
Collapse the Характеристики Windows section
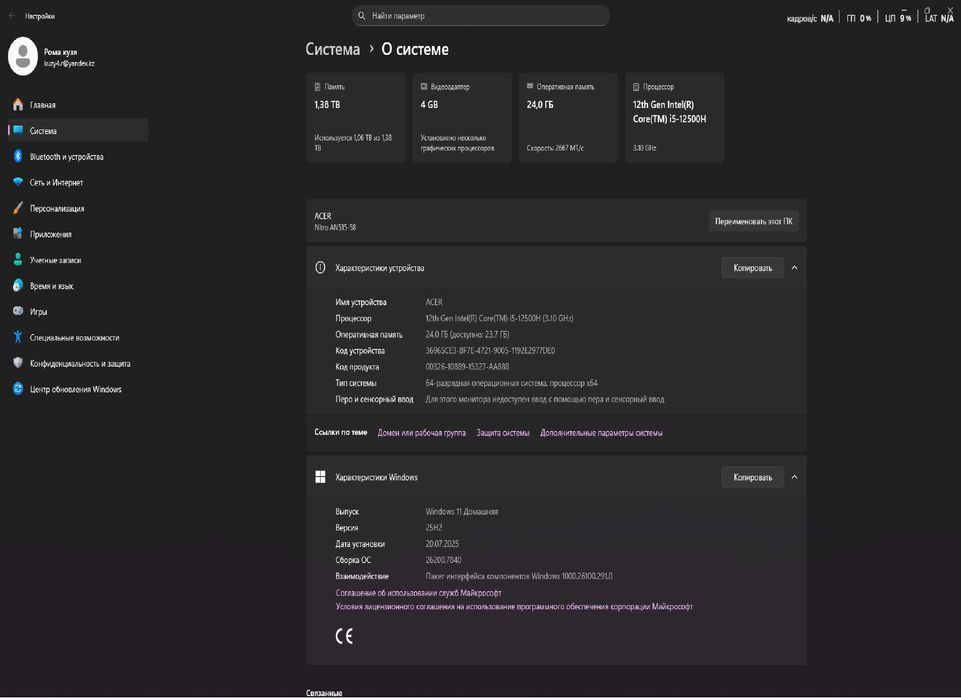794,477
